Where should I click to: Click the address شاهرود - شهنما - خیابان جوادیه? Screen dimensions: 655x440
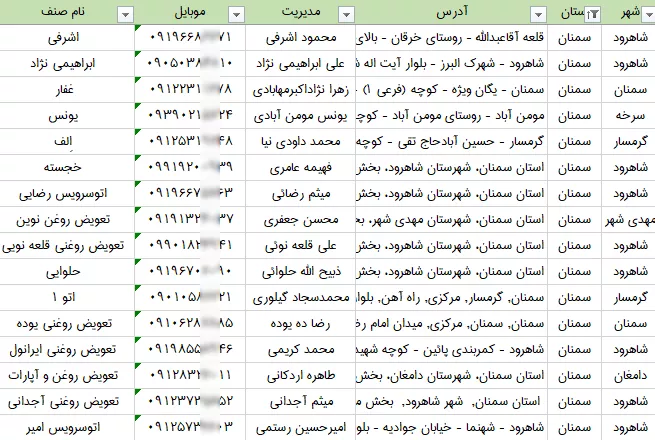tap(451, 427)
